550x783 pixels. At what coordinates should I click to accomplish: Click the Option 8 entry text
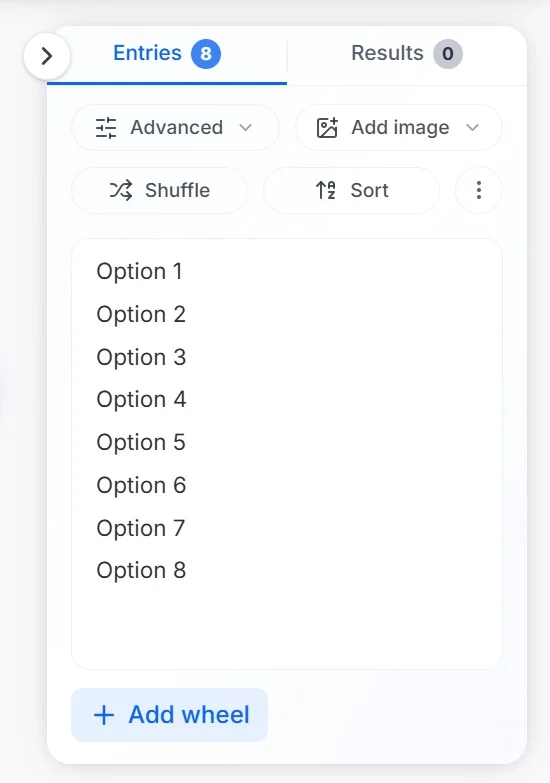[141, 571]
